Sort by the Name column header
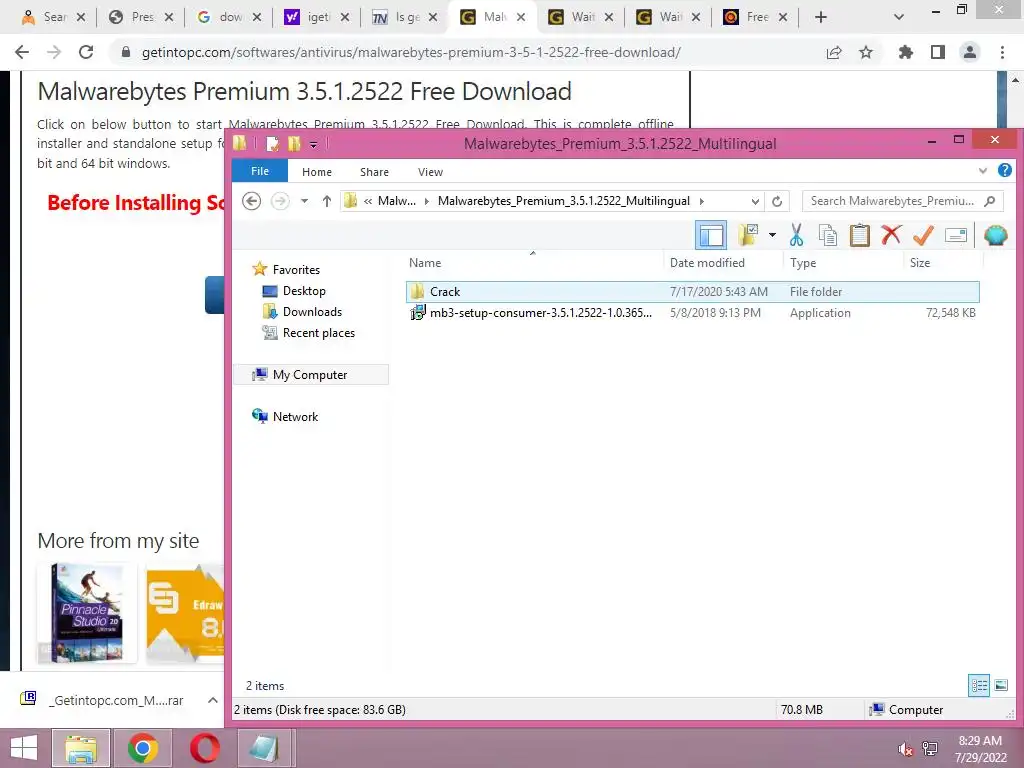 [x=533, y=263]
